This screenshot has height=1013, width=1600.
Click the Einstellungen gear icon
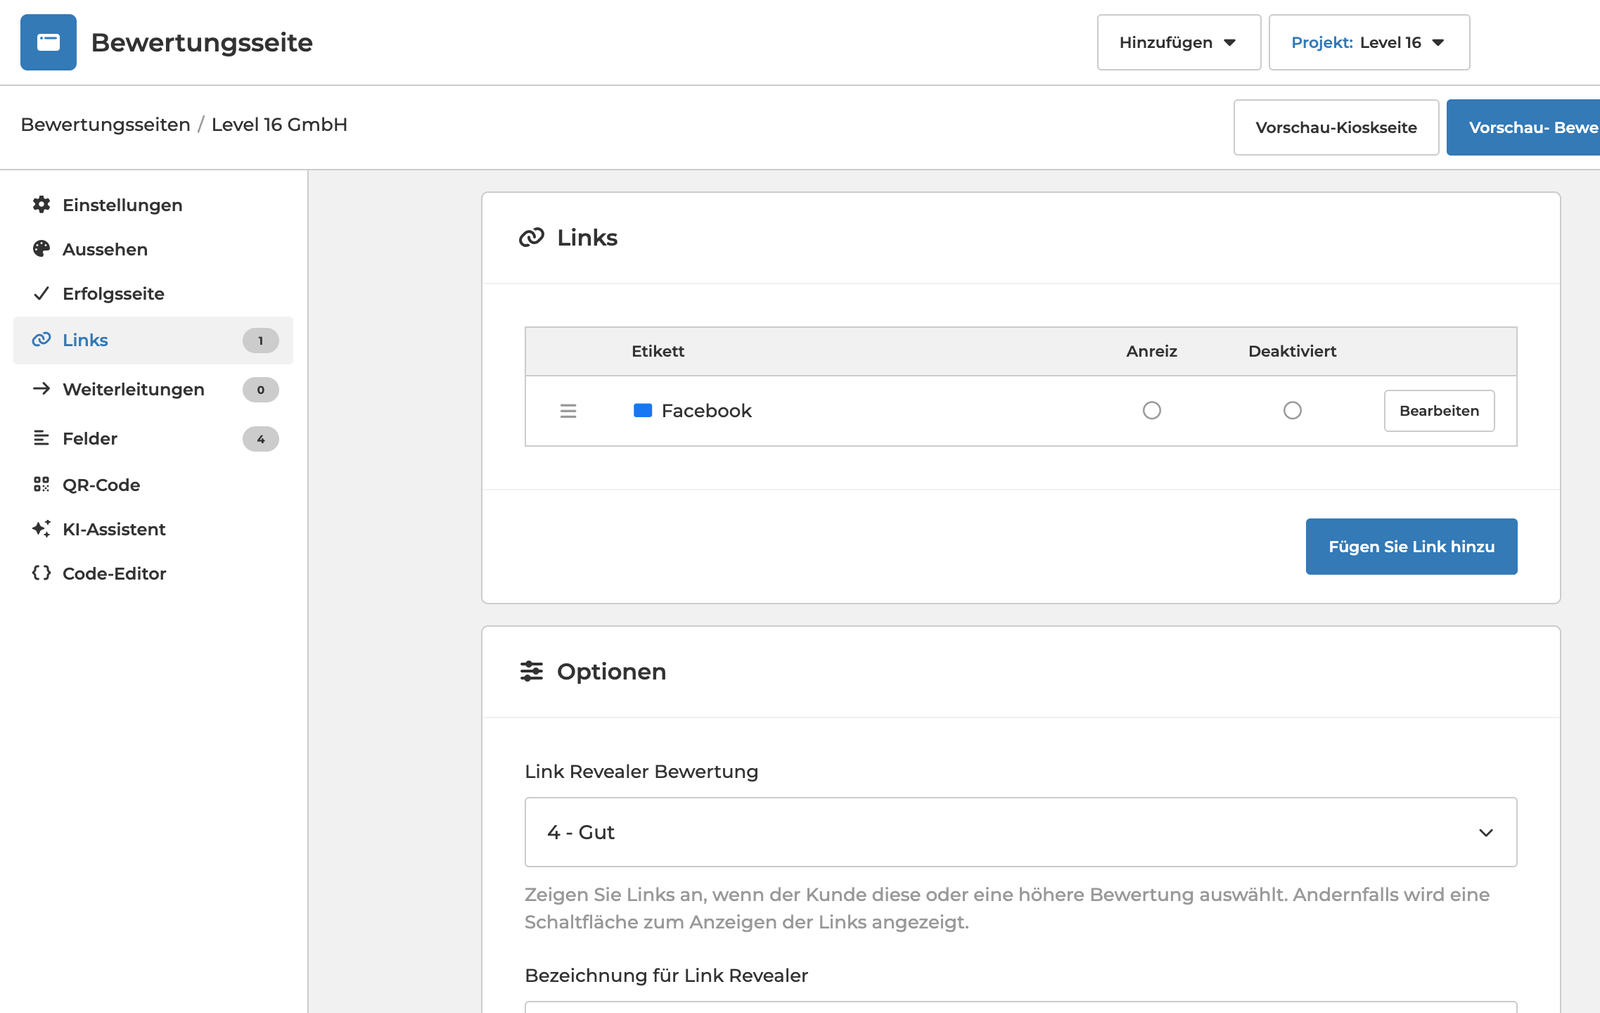41,204
